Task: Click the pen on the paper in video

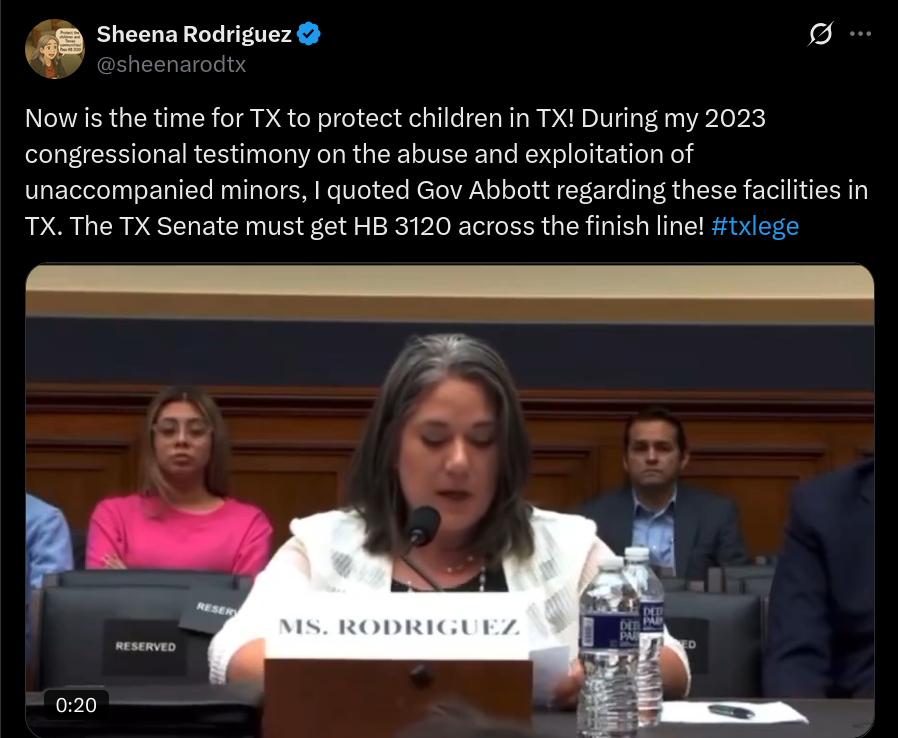Action: pyautogui.click(x=731, y=712)
